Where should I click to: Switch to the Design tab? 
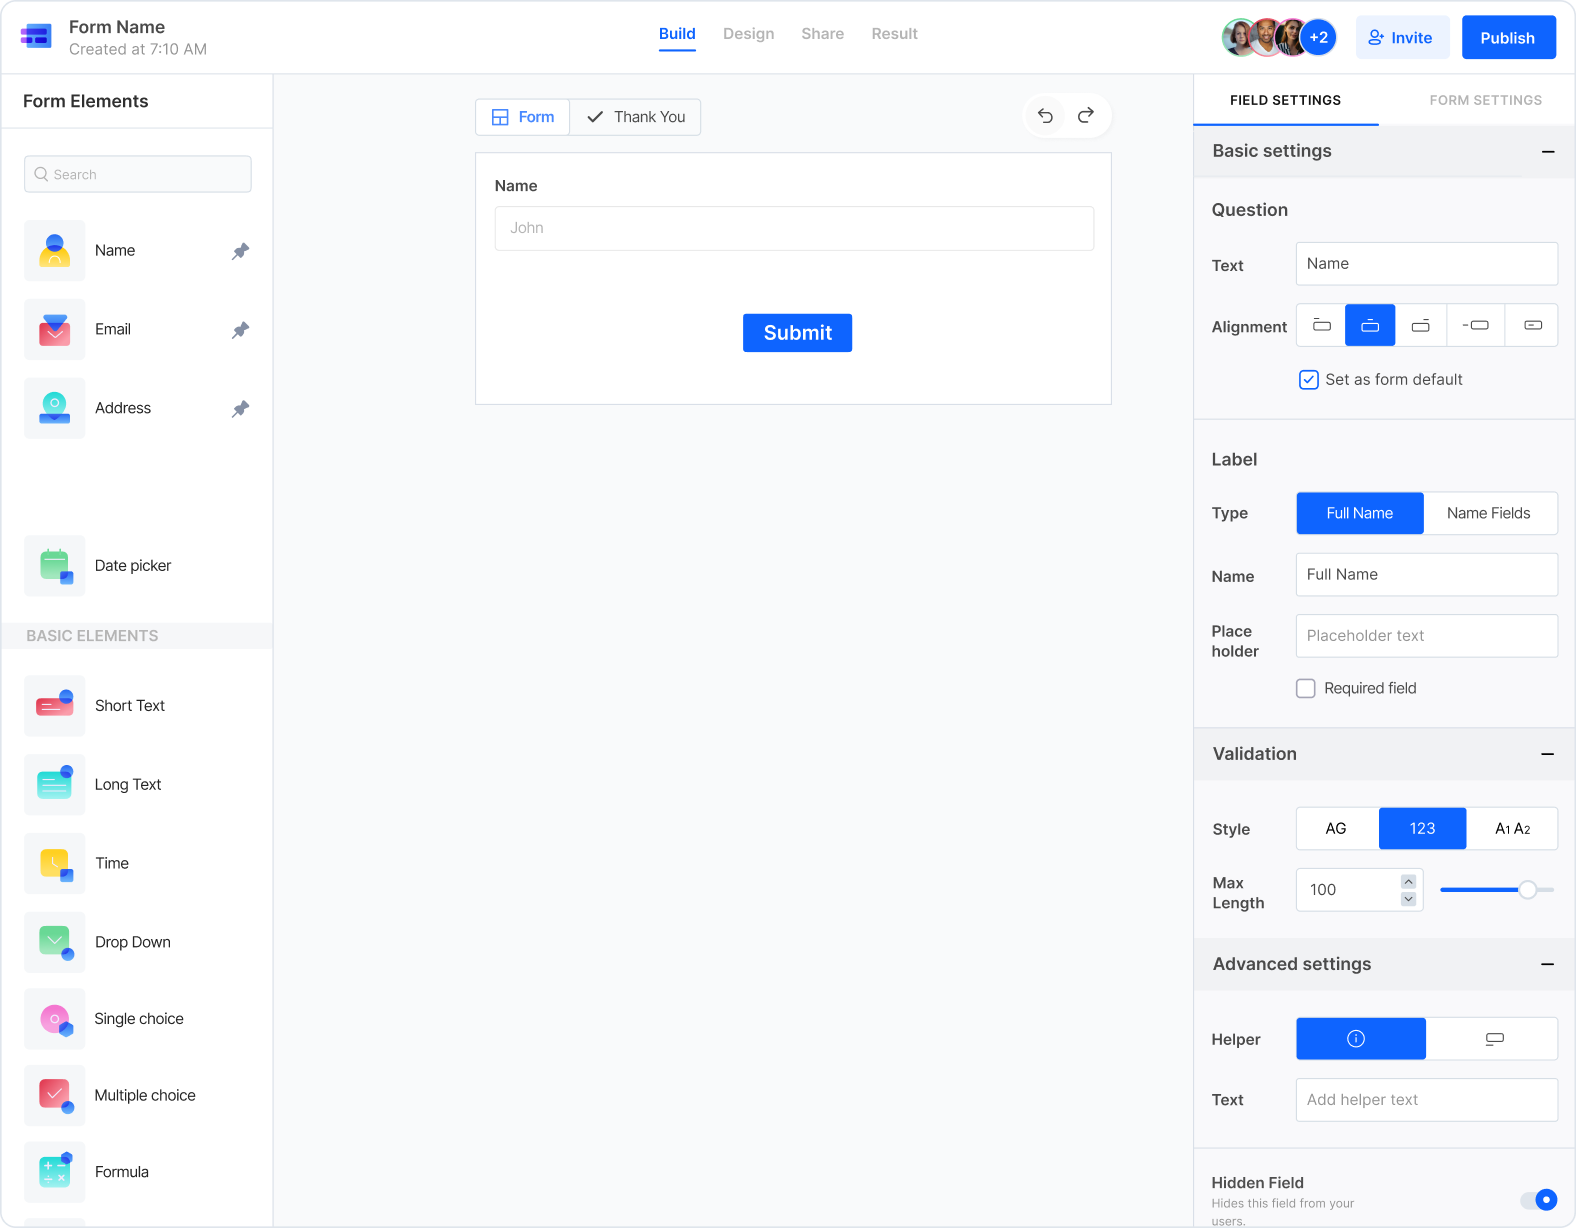click(x=748, y=34)
